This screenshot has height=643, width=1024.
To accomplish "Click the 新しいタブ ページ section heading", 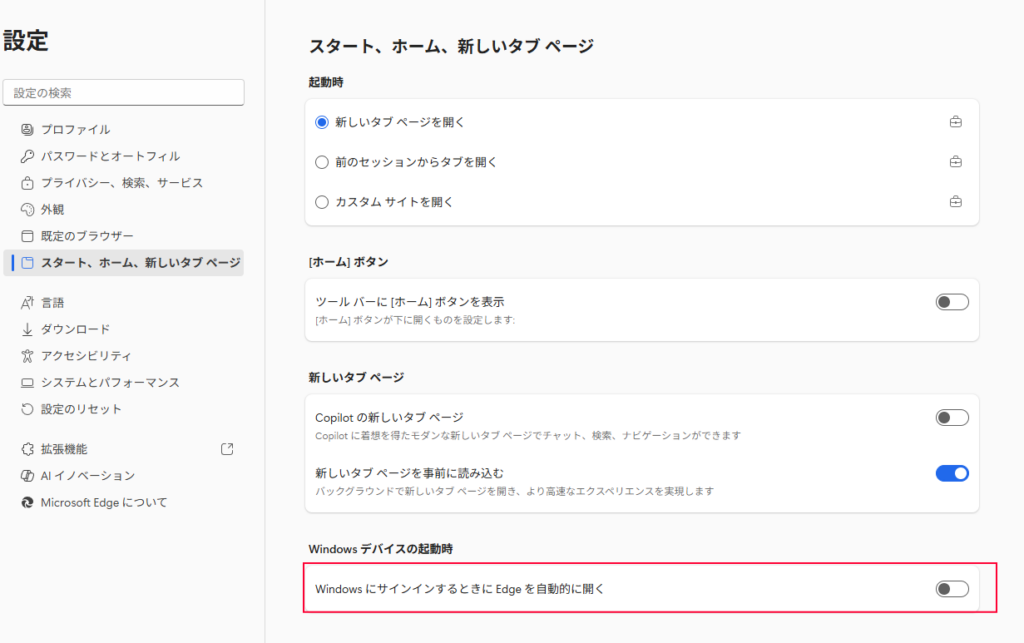I will pyautogui.click(x=356, y=377).
